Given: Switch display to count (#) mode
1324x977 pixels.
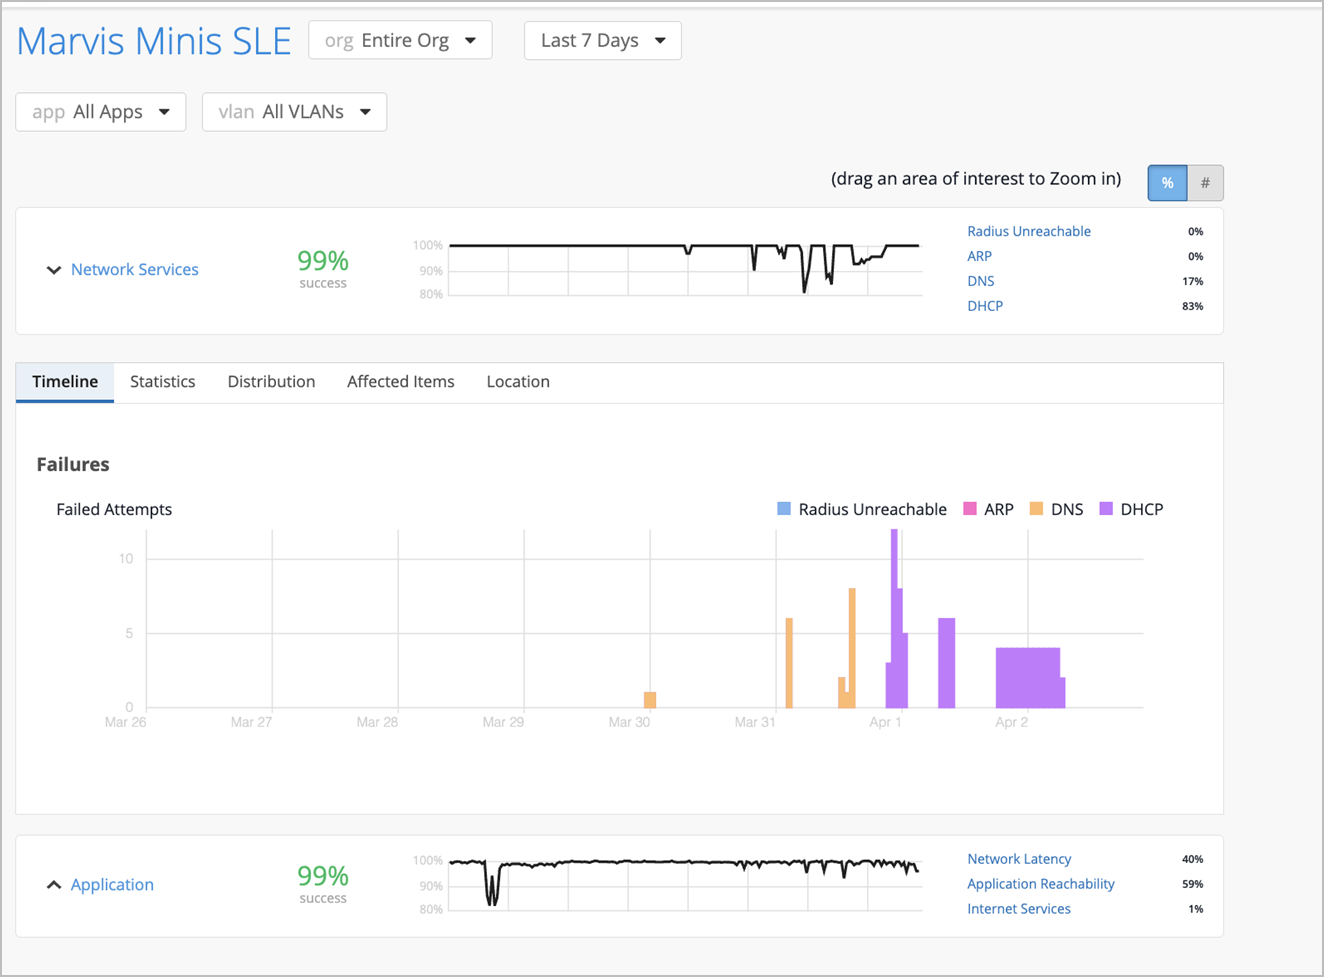Looking at the screenshot, I should tap(1205, 183).
